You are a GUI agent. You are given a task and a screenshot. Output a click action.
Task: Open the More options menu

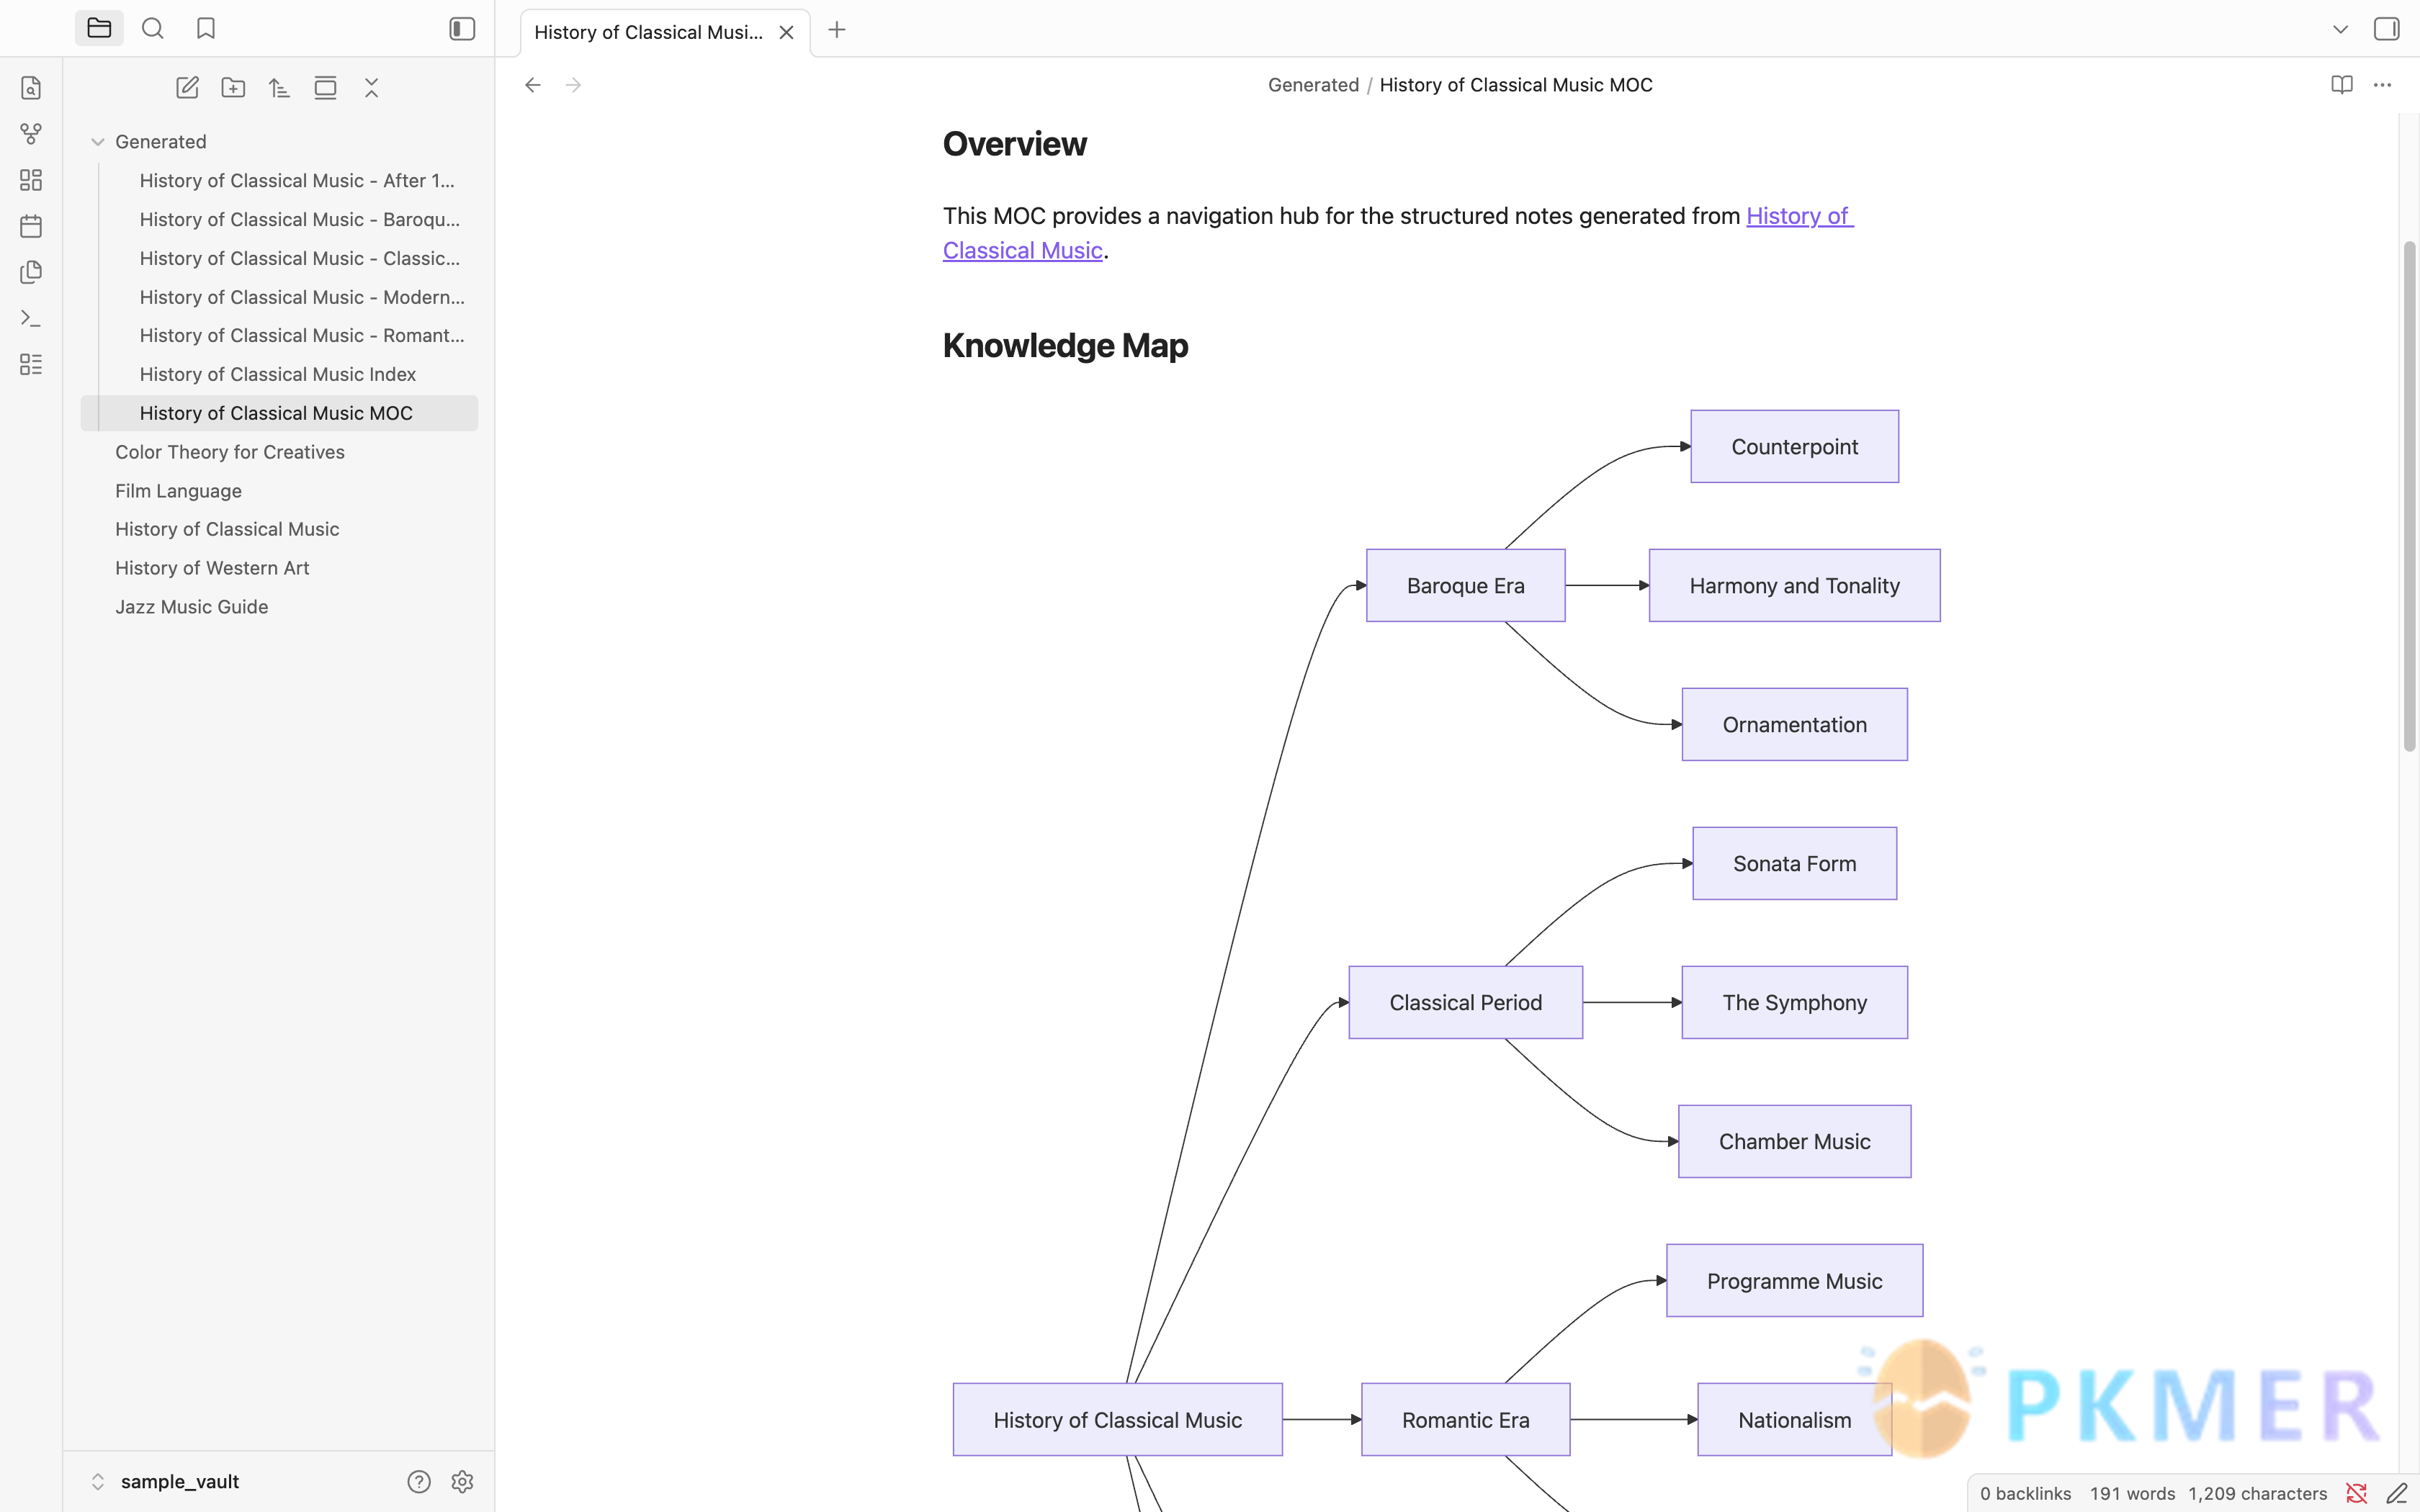tap(2382, 85)
